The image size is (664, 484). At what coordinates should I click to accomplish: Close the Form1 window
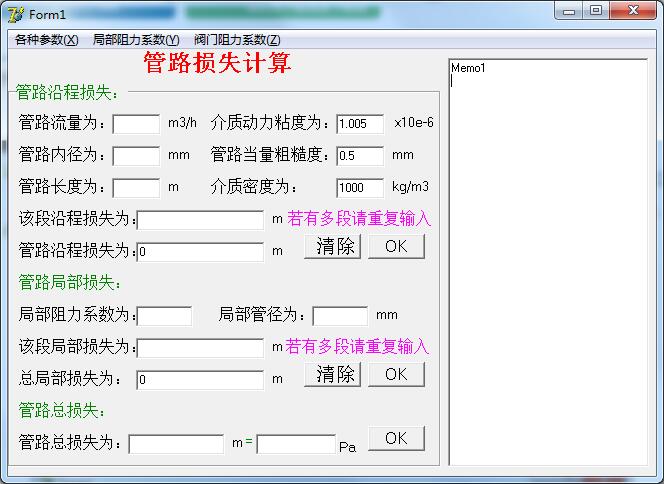point(633,11)
